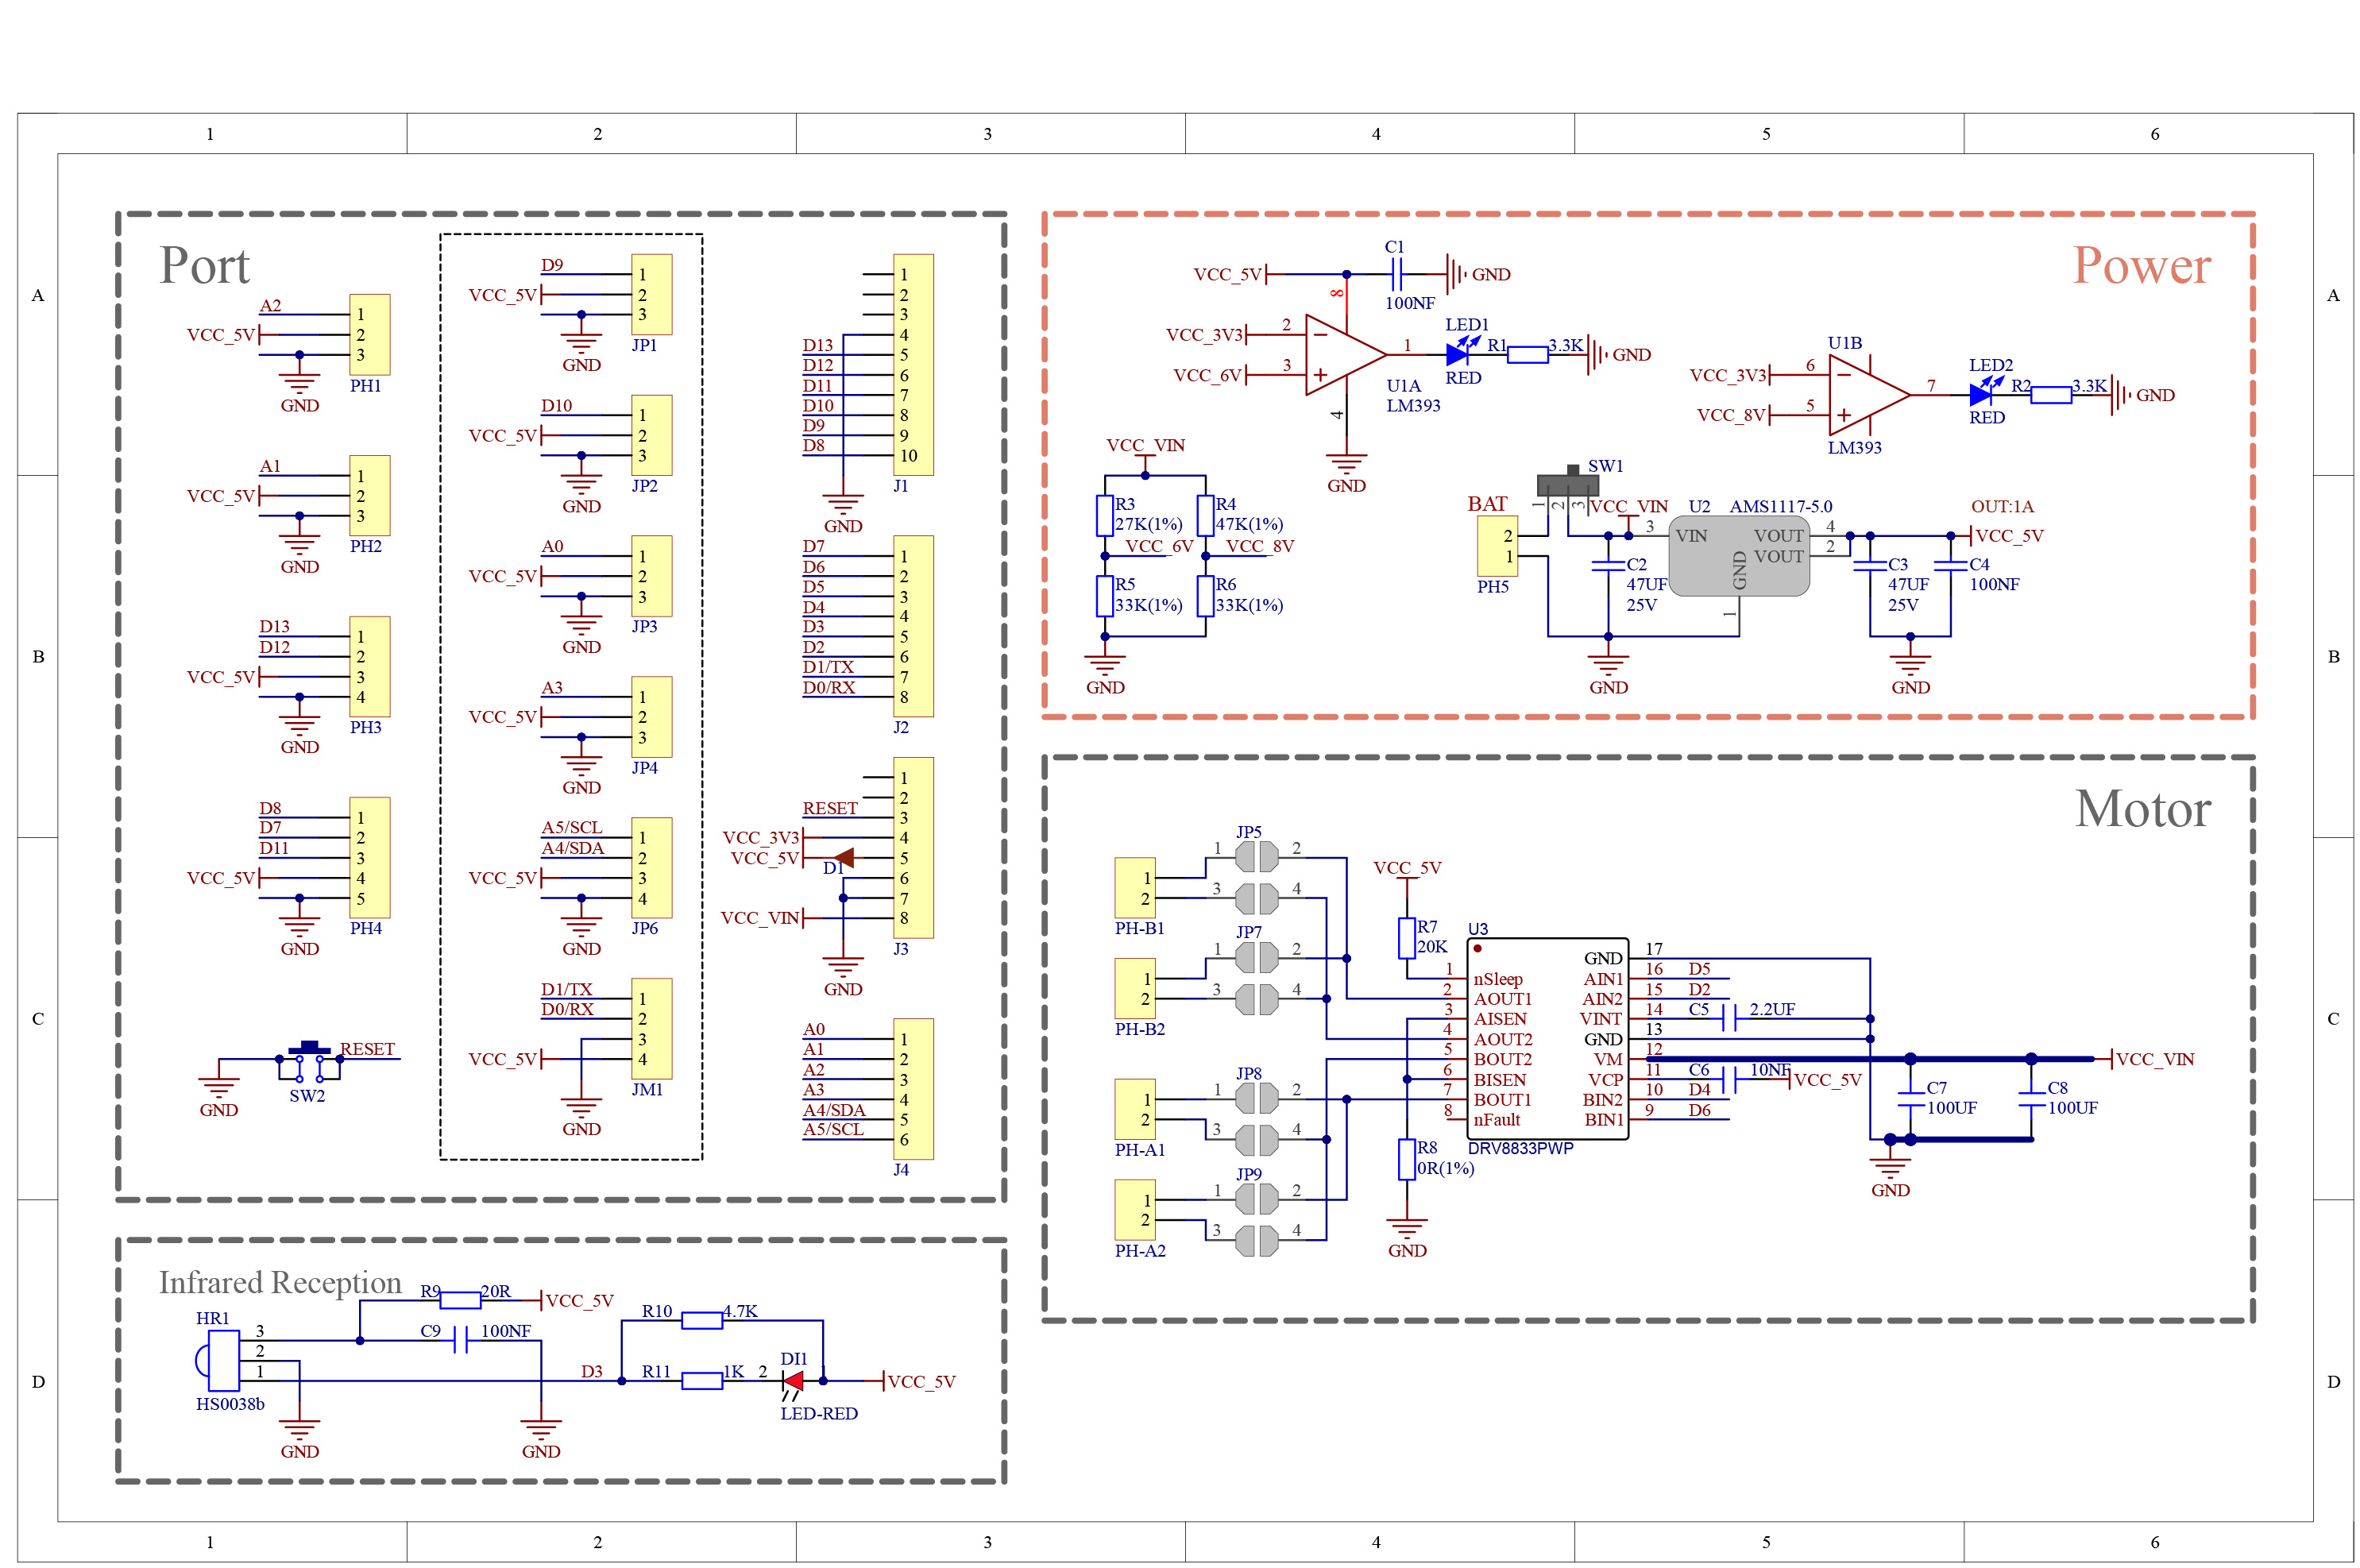This screenshot has height=1568, width=2360.
Task: Click the "AMS1117-5.0" part label
Action: pos(1780,506)
